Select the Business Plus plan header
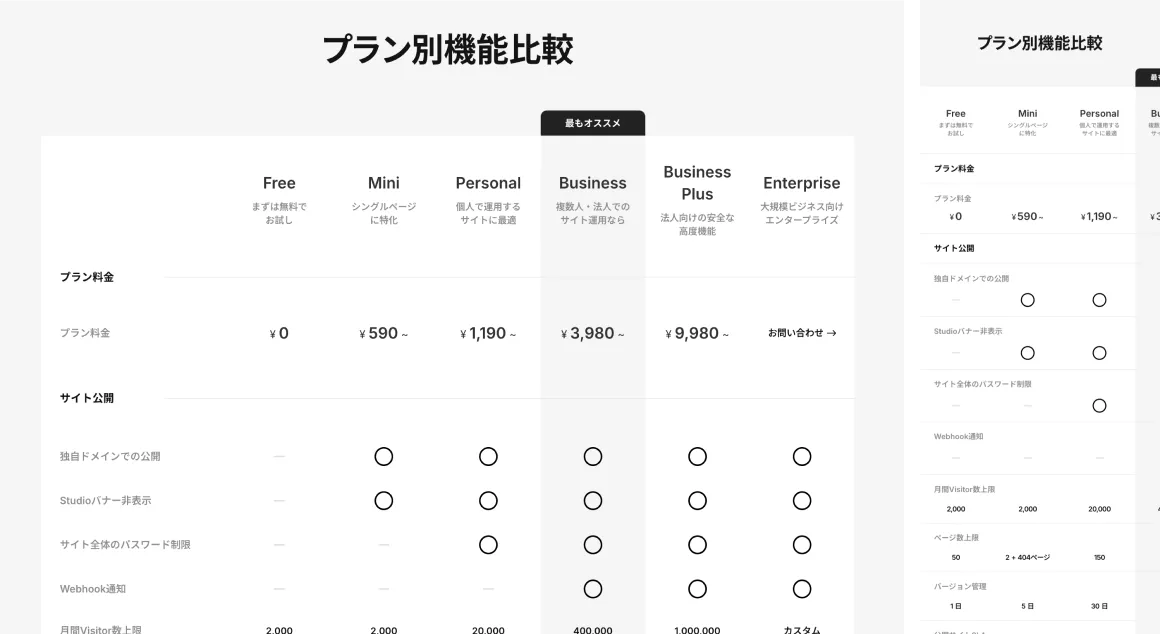Image resolution: width=1160 pixels, height=634 pixels. coord(697,183)
